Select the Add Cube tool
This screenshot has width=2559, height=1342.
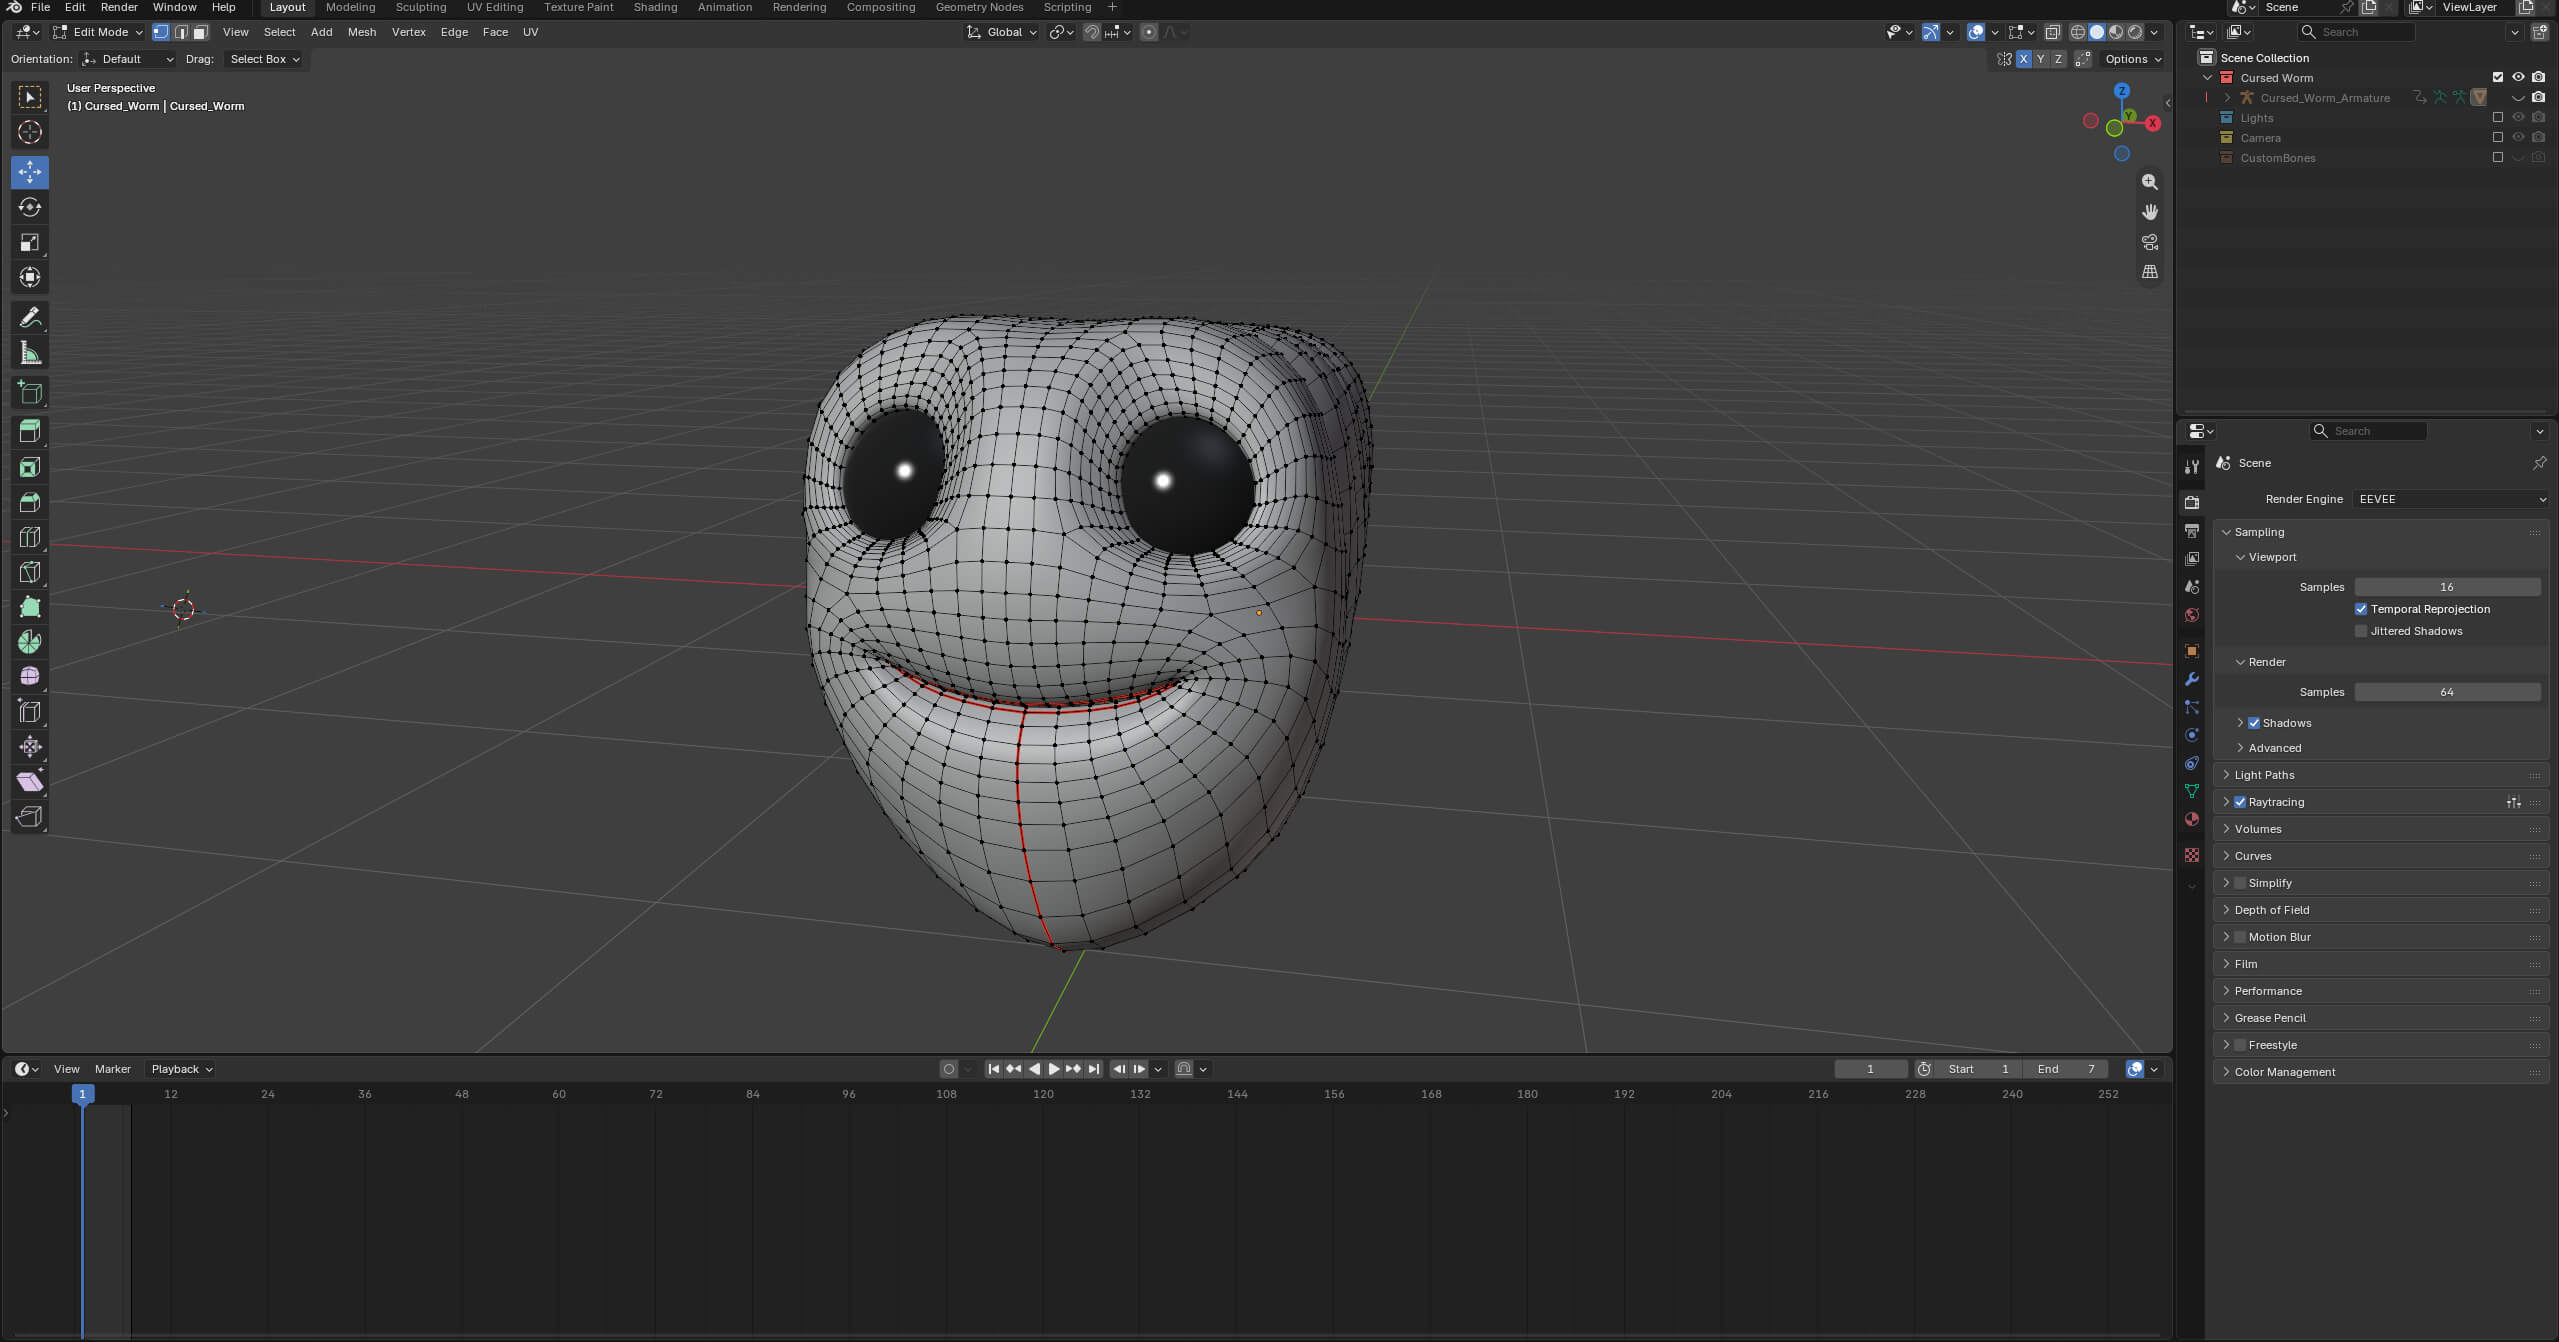click(30, 392)
